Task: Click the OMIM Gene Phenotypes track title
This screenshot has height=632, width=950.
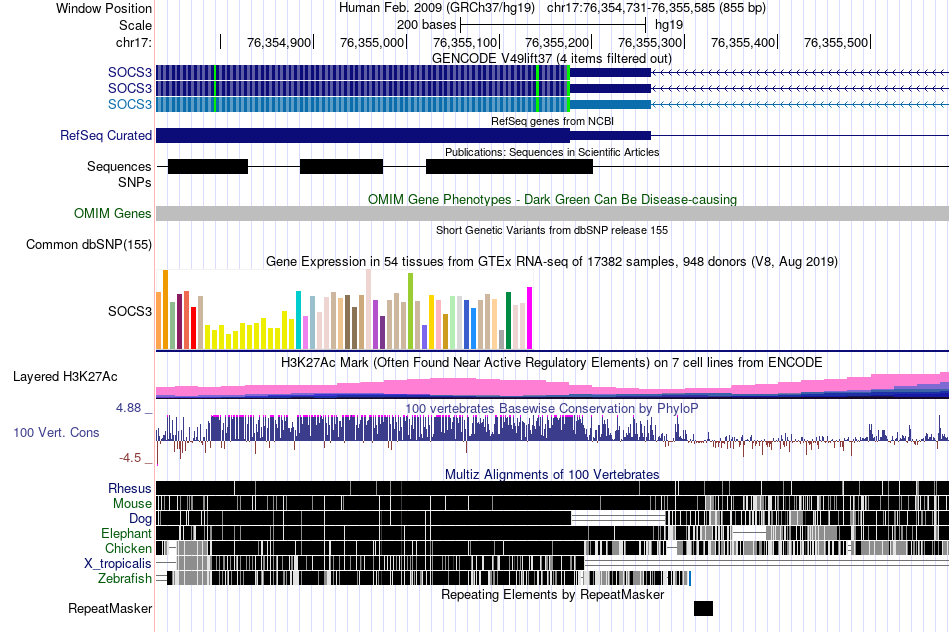Action: (x=553, y=199)
